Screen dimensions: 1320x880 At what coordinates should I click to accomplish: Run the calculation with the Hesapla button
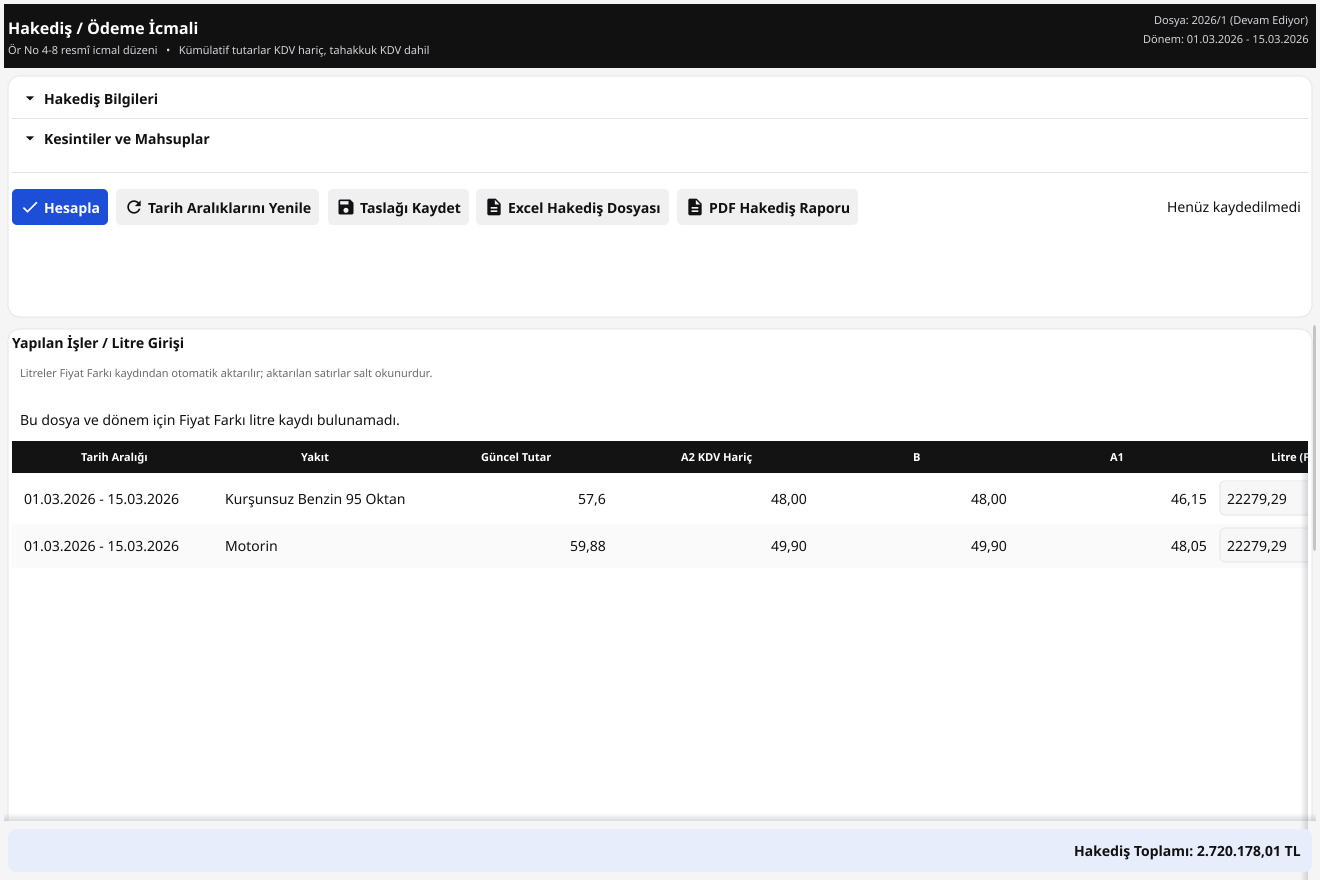(x=60, y=207)
